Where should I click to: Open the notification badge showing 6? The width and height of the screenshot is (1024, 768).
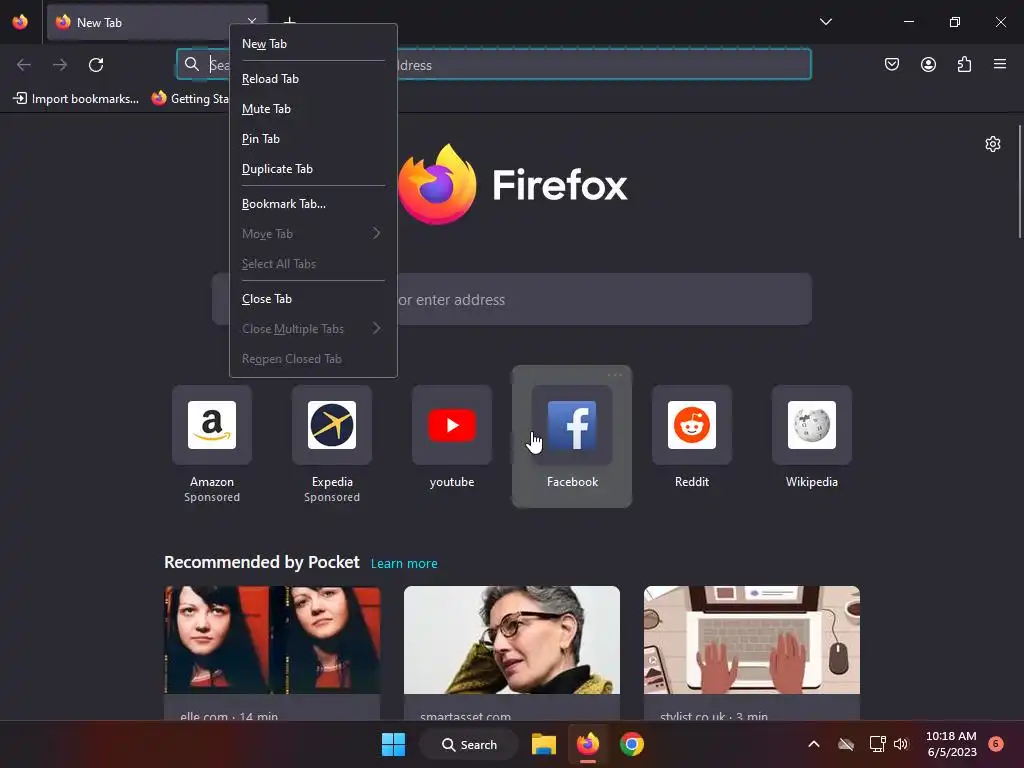996,744
